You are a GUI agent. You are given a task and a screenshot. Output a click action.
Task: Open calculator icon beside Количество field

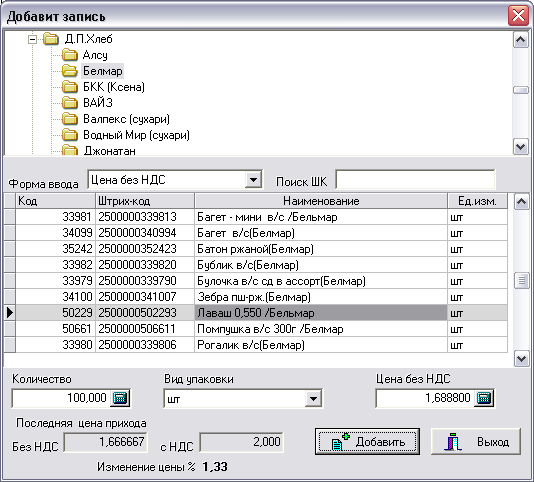click(x=120, y=398)
